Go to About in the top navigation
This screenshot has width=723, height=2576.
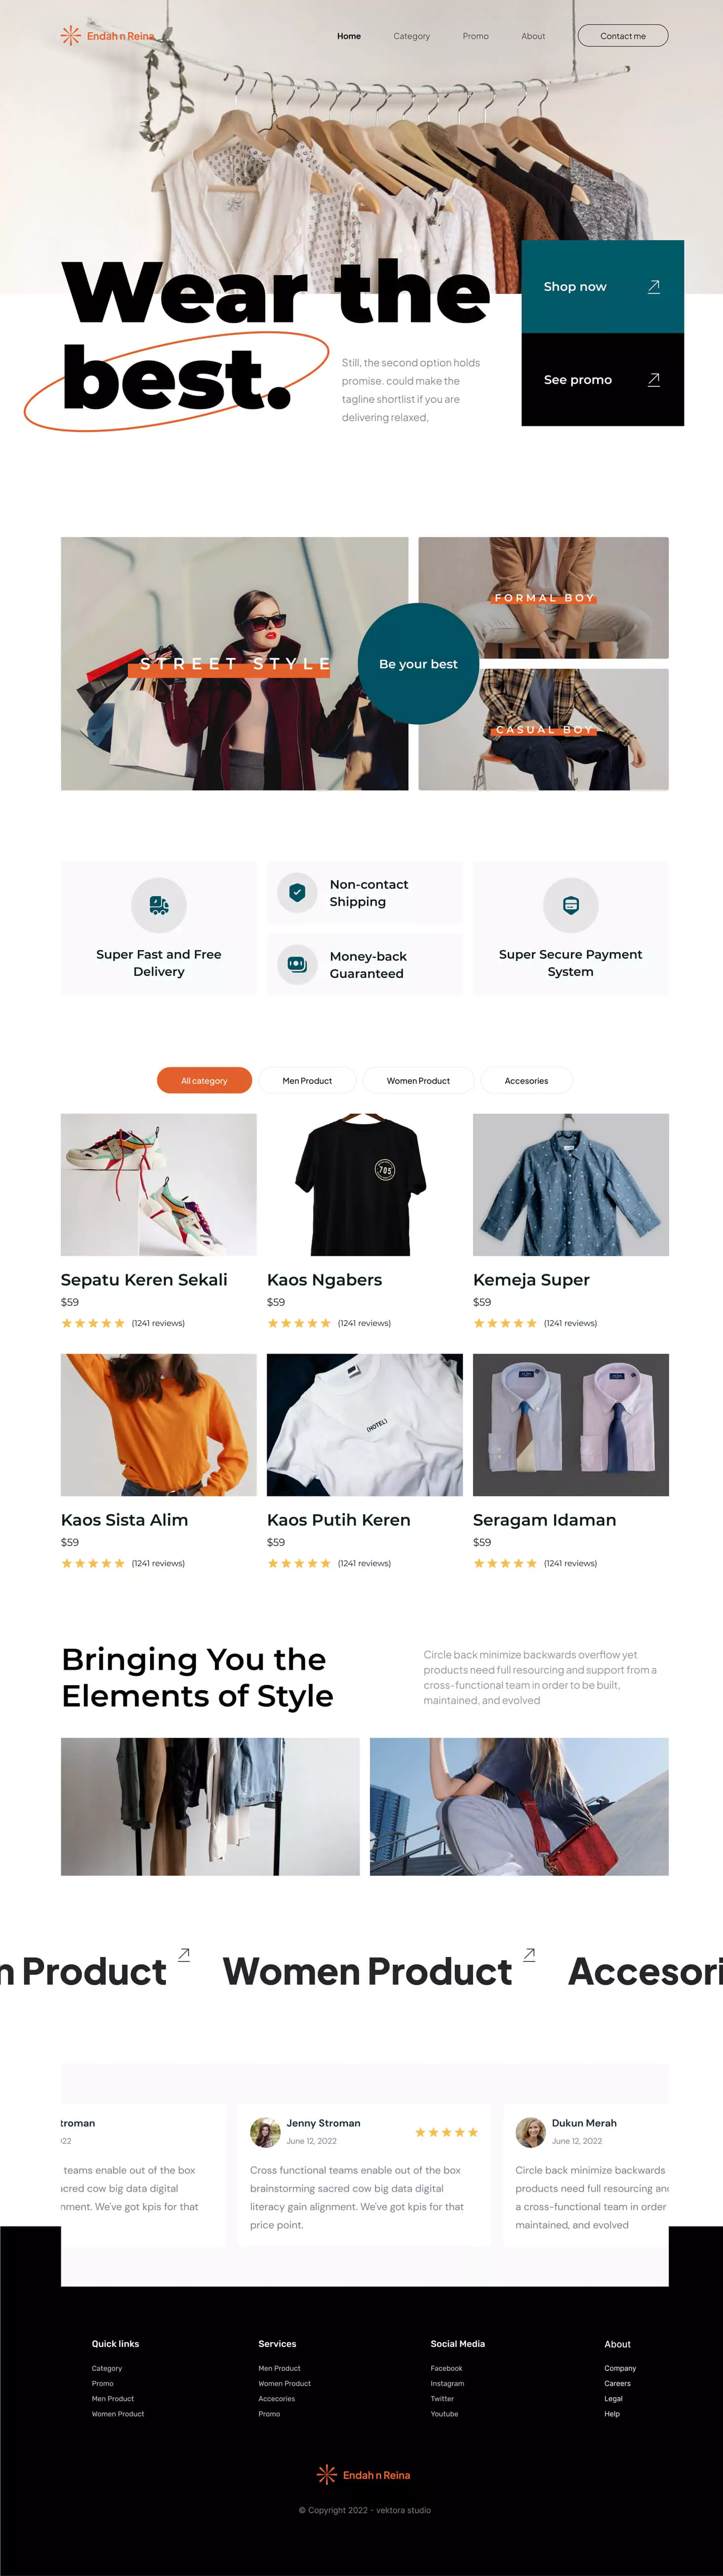pos(533,36)
